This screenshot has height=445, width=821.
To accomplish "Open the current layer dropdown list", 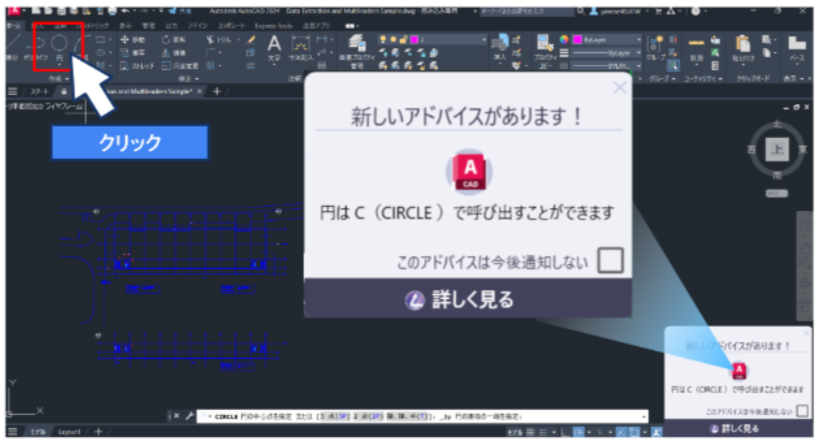I will tap(484, 39).
